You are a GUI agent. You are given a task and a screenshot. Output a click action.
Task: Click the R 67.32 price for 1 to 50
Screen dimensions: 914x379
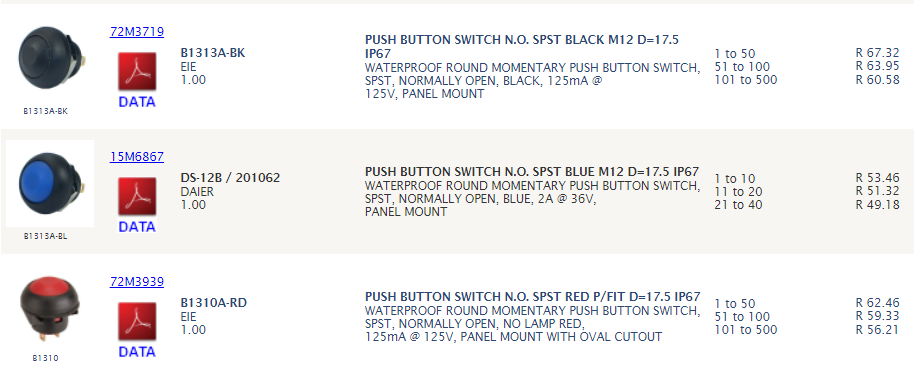877,53
